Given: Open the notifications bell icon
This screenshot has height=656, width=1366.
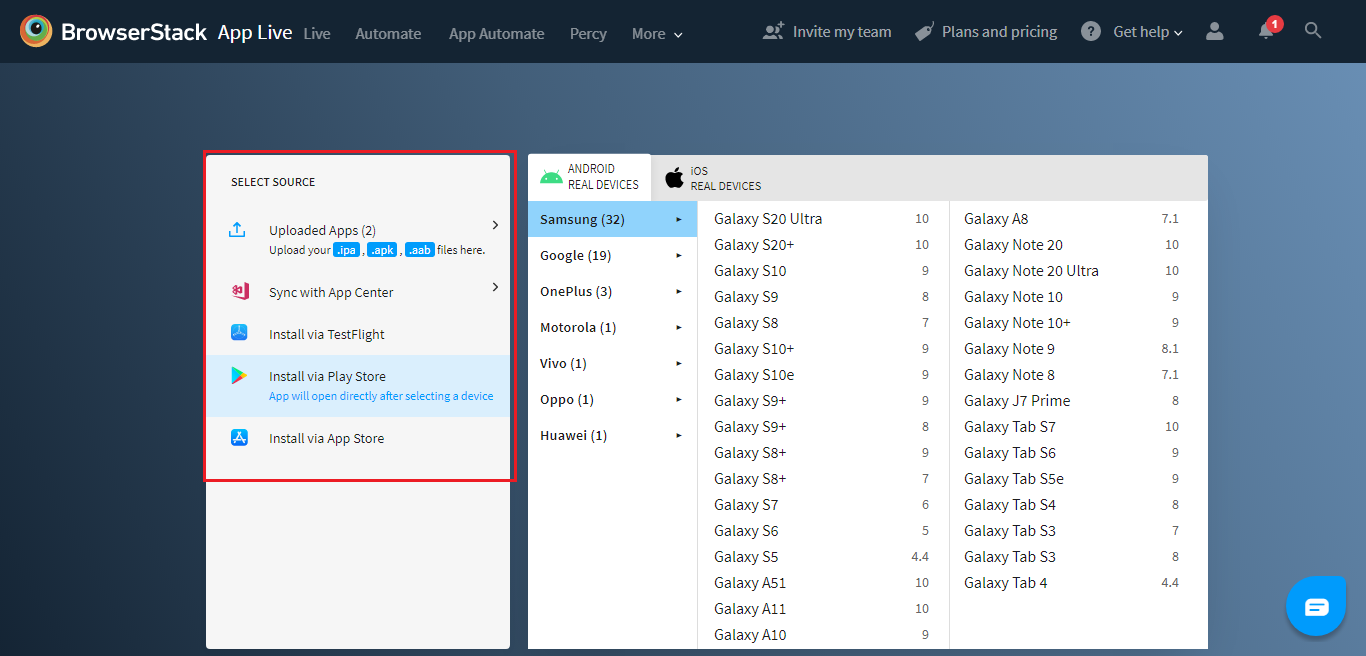Looking at the screenshot, I should tap(1267, 31).
